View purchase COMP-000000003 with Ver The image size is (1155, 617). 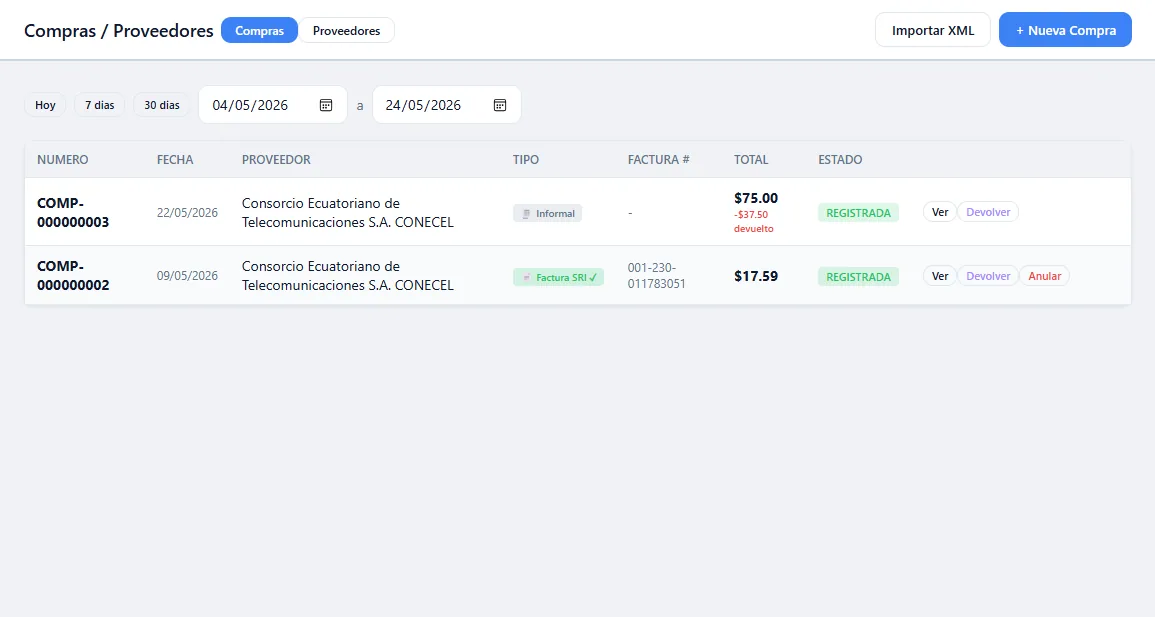click(939, 212)
